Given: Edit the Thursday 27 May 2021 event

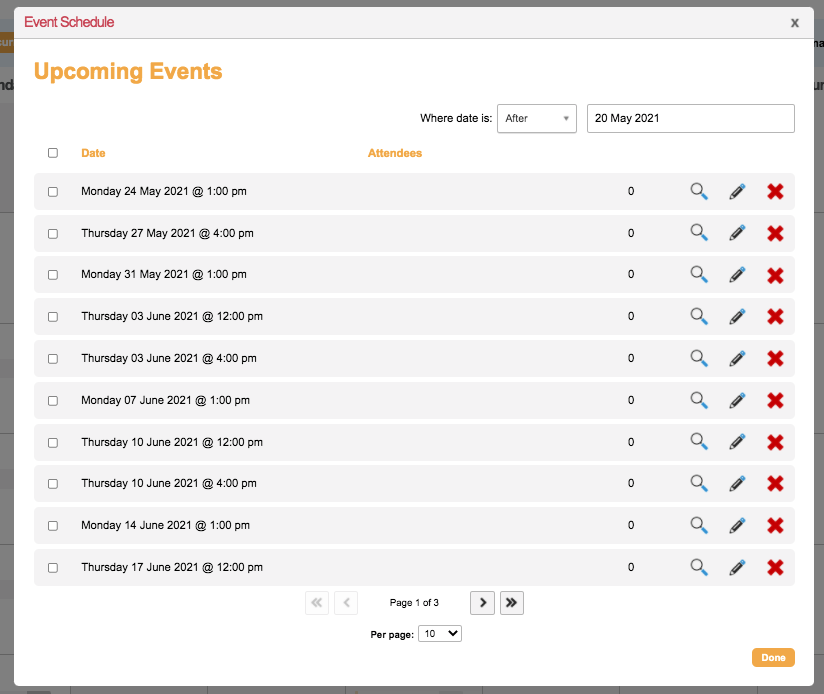Looking at the screenshot, I should tap(737, 233).
